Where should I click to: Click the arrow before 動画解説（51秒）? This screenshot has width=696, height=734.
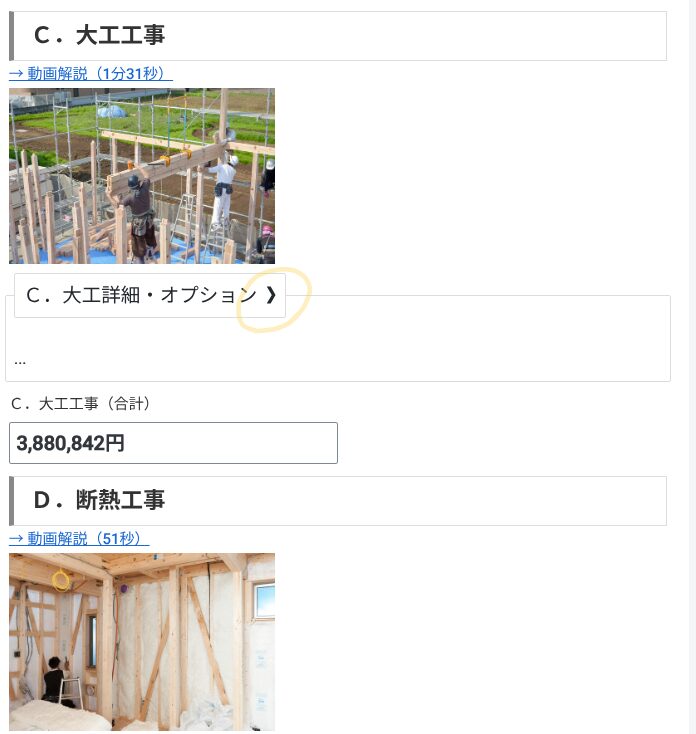16,539
